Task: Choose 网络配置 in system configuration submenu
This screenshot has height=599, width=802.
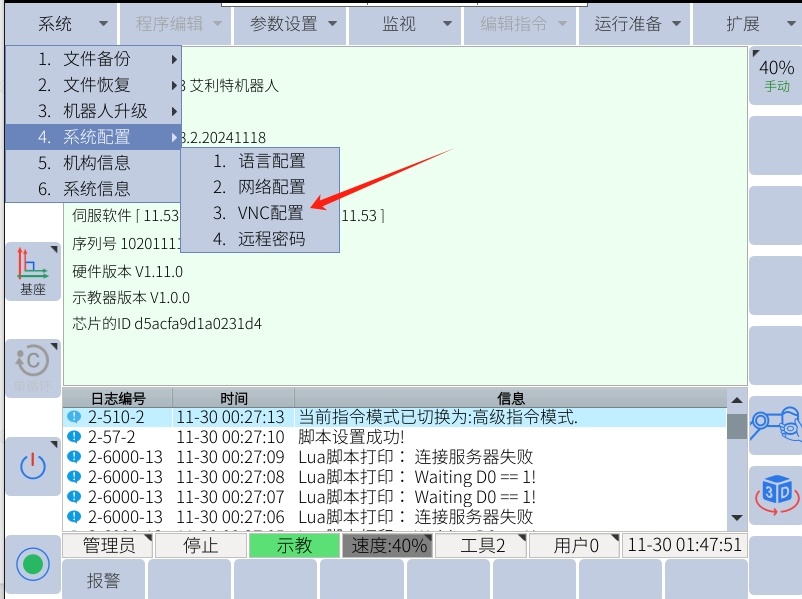Action: [270, 187]
